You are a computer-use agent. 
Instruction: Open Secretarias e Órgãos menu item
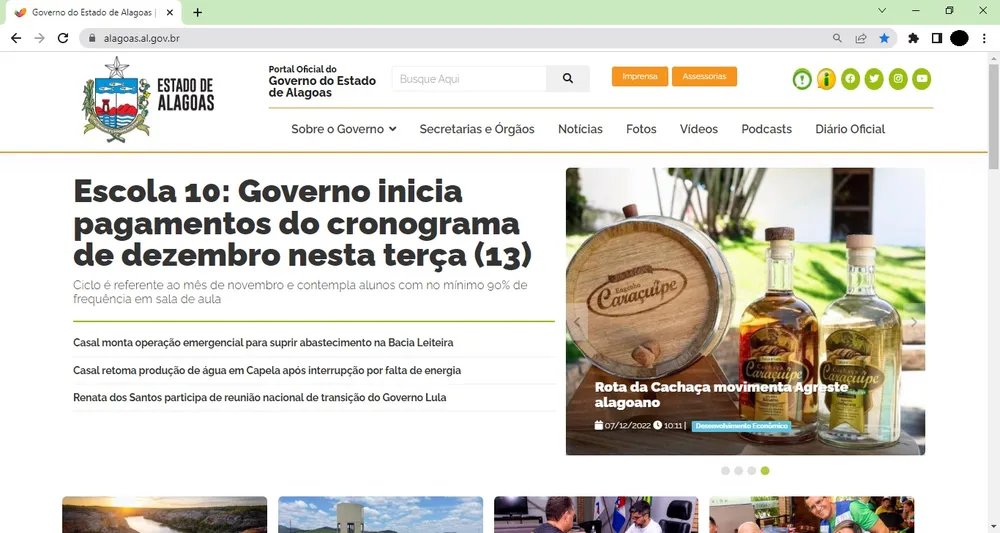[477, 129]
